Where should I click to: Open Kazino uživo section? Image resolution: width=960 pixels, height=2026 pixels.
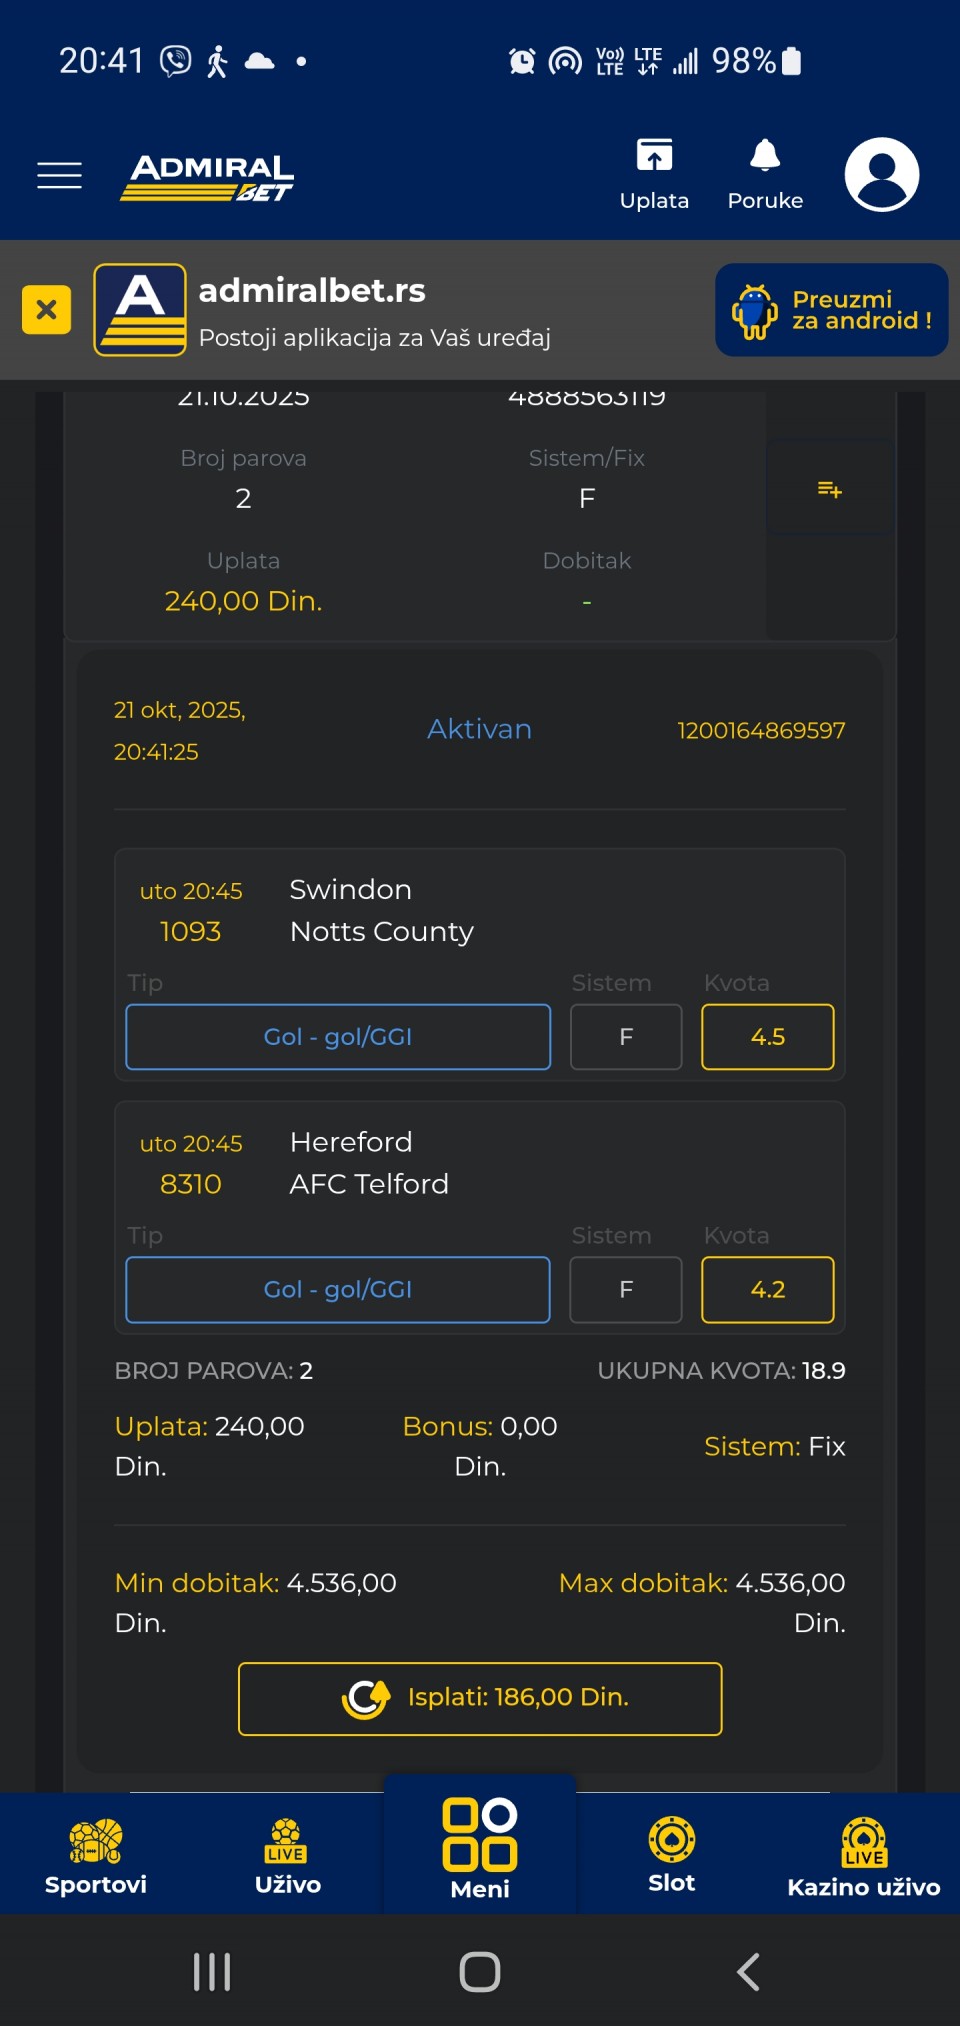(x=864, y=1856)
